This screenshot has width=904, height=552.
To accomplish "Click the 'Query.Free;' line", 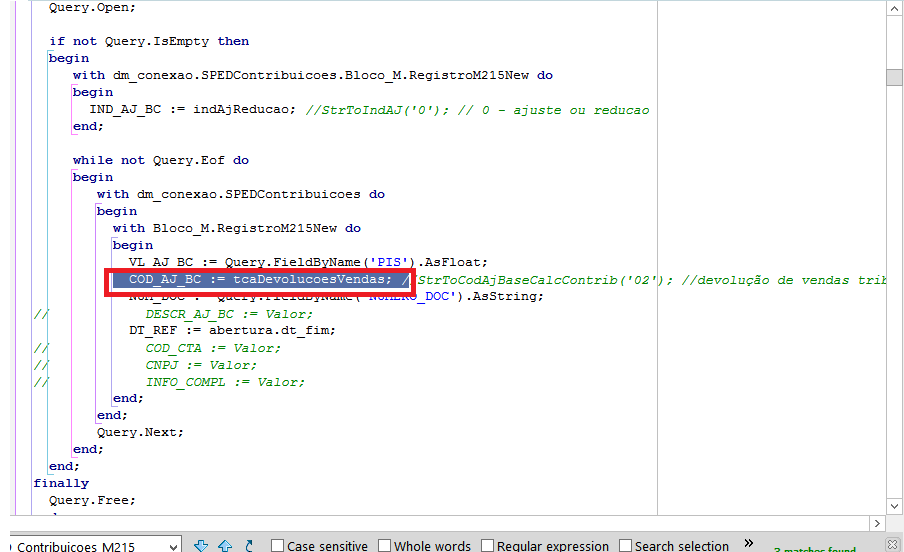I will click(x=92, y=500).
